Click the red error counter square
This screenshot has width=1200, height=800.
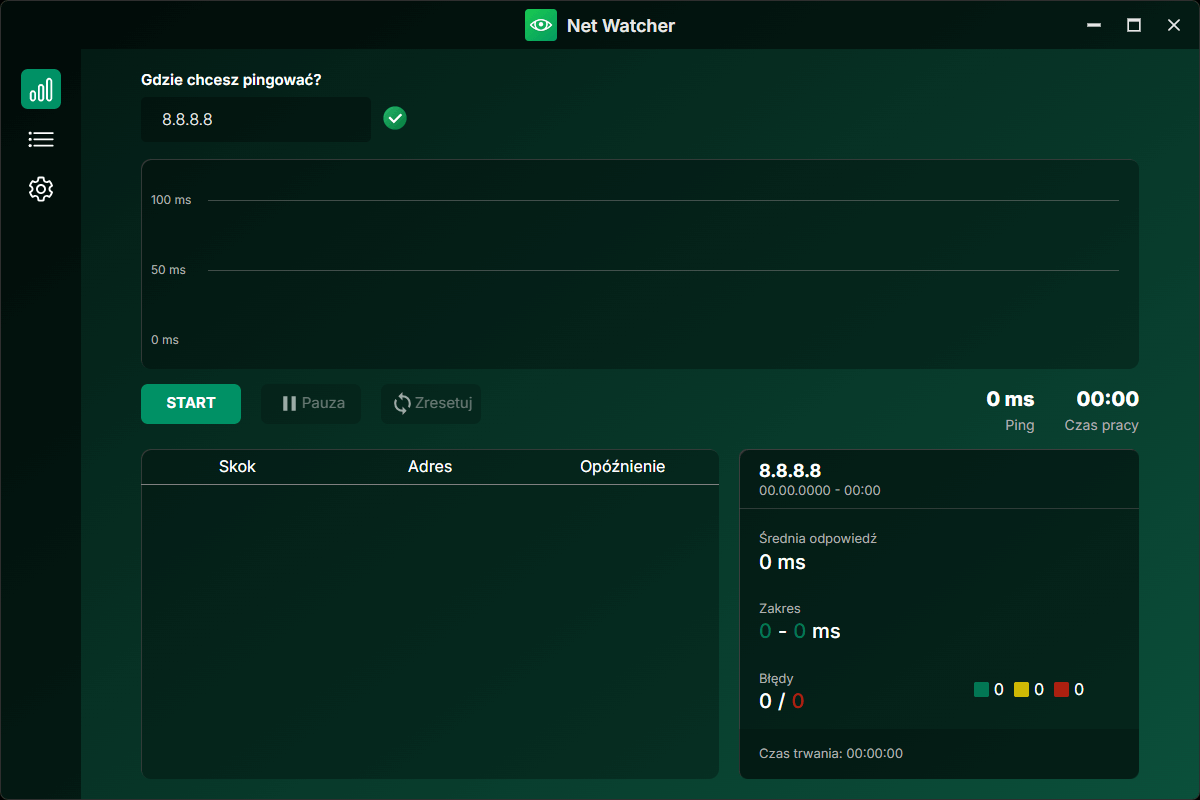(1062, 689)
